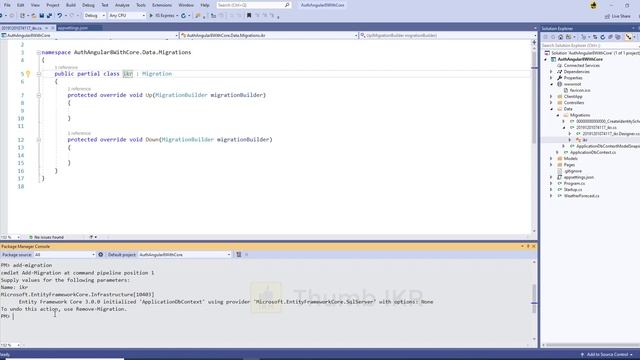Collapse the Up method block
This screenshot has width=640, height=360.
38,95
